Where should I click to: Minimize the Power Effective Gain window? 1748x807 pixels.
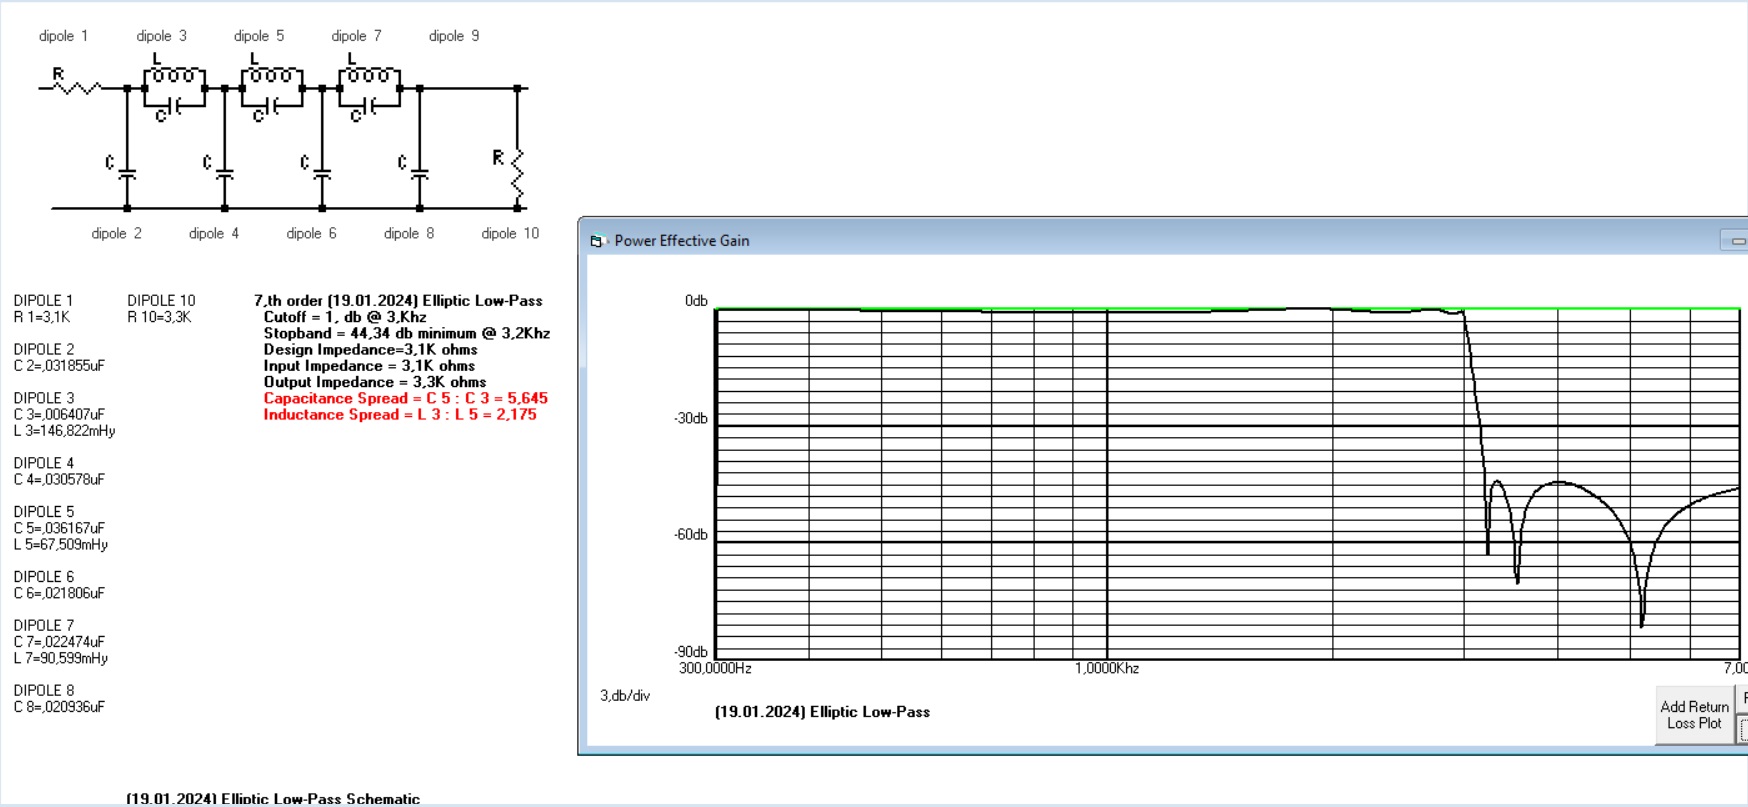1737,241
